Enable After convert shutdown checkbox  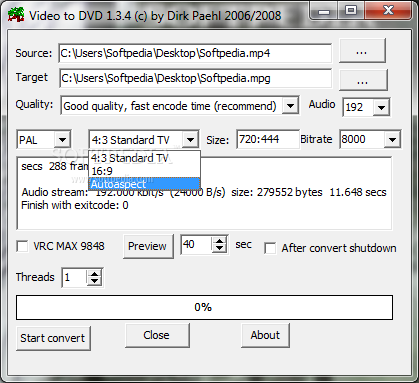(270, 248)
